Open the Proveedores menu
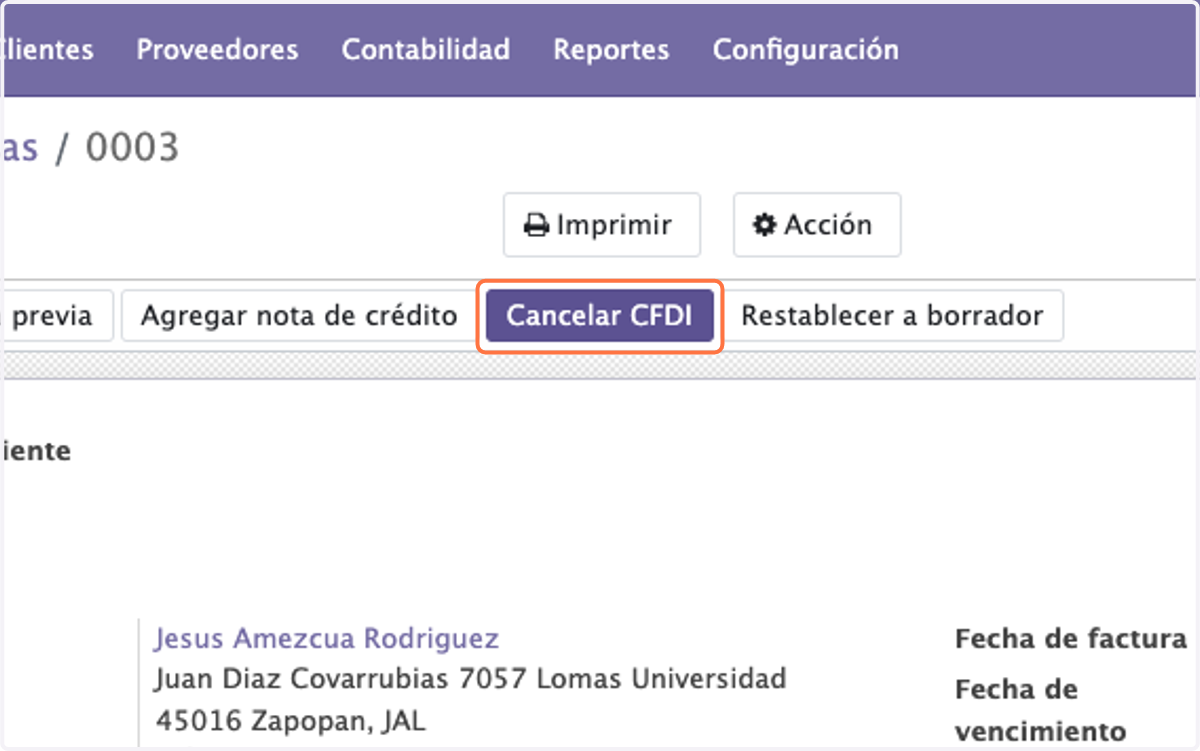 point(217,49)
